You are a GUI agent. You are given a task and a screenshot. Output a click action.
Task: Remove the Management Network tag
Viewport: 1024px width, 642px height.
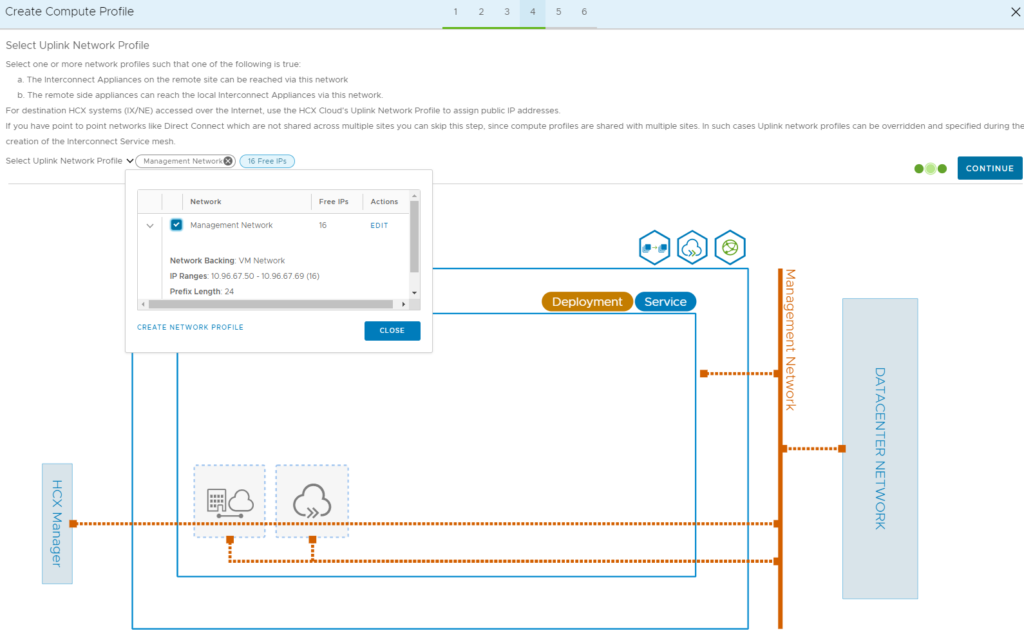click(228, 161)
